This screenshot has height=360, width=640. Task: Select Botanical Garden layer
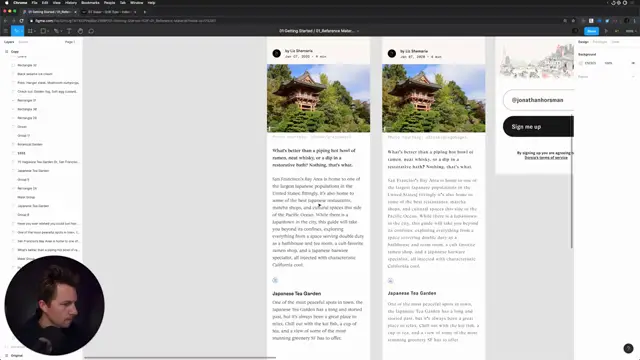(30, 144)
